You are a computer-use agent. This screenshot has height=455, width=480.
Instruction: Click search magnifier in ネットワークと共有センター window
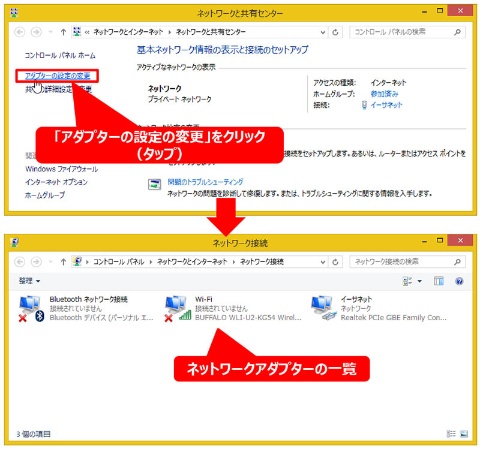pos(458,32)
